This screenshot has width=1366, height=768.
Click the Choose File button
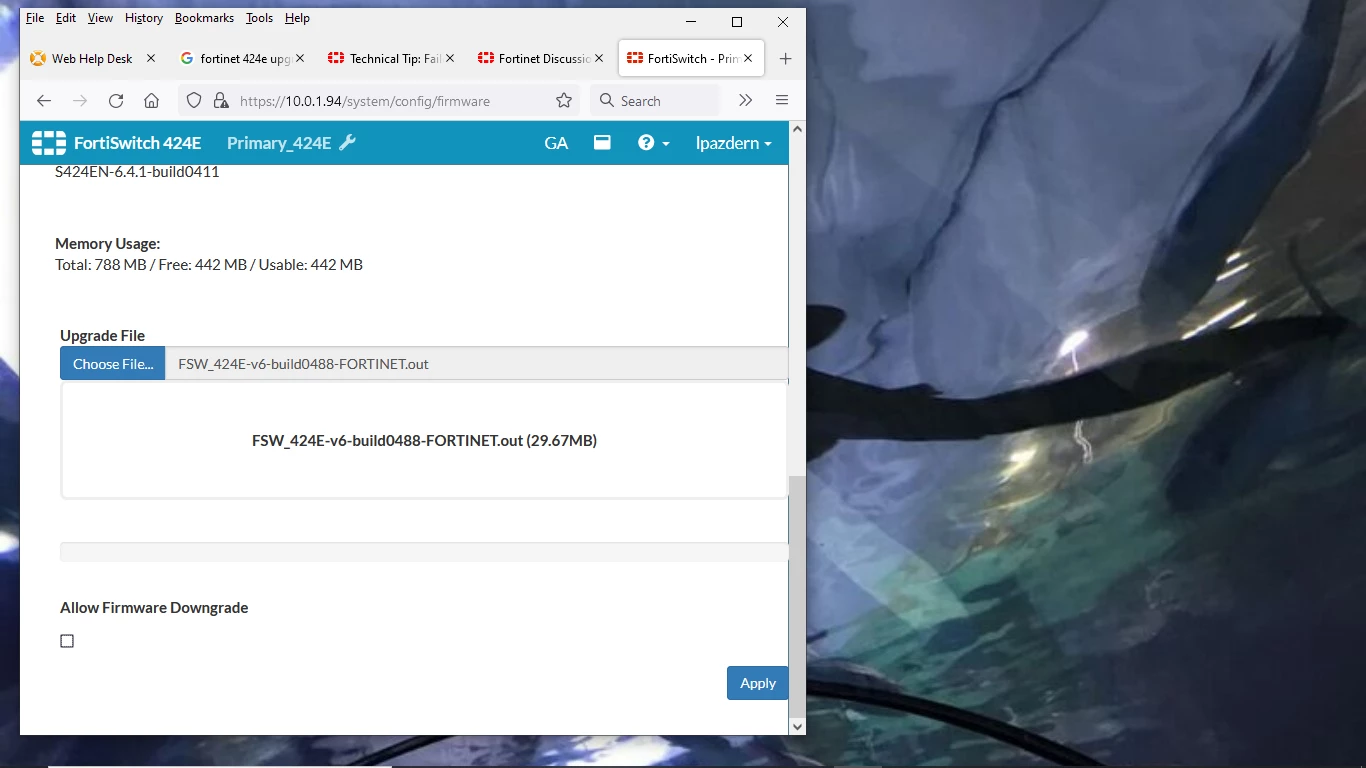[113, 364]
